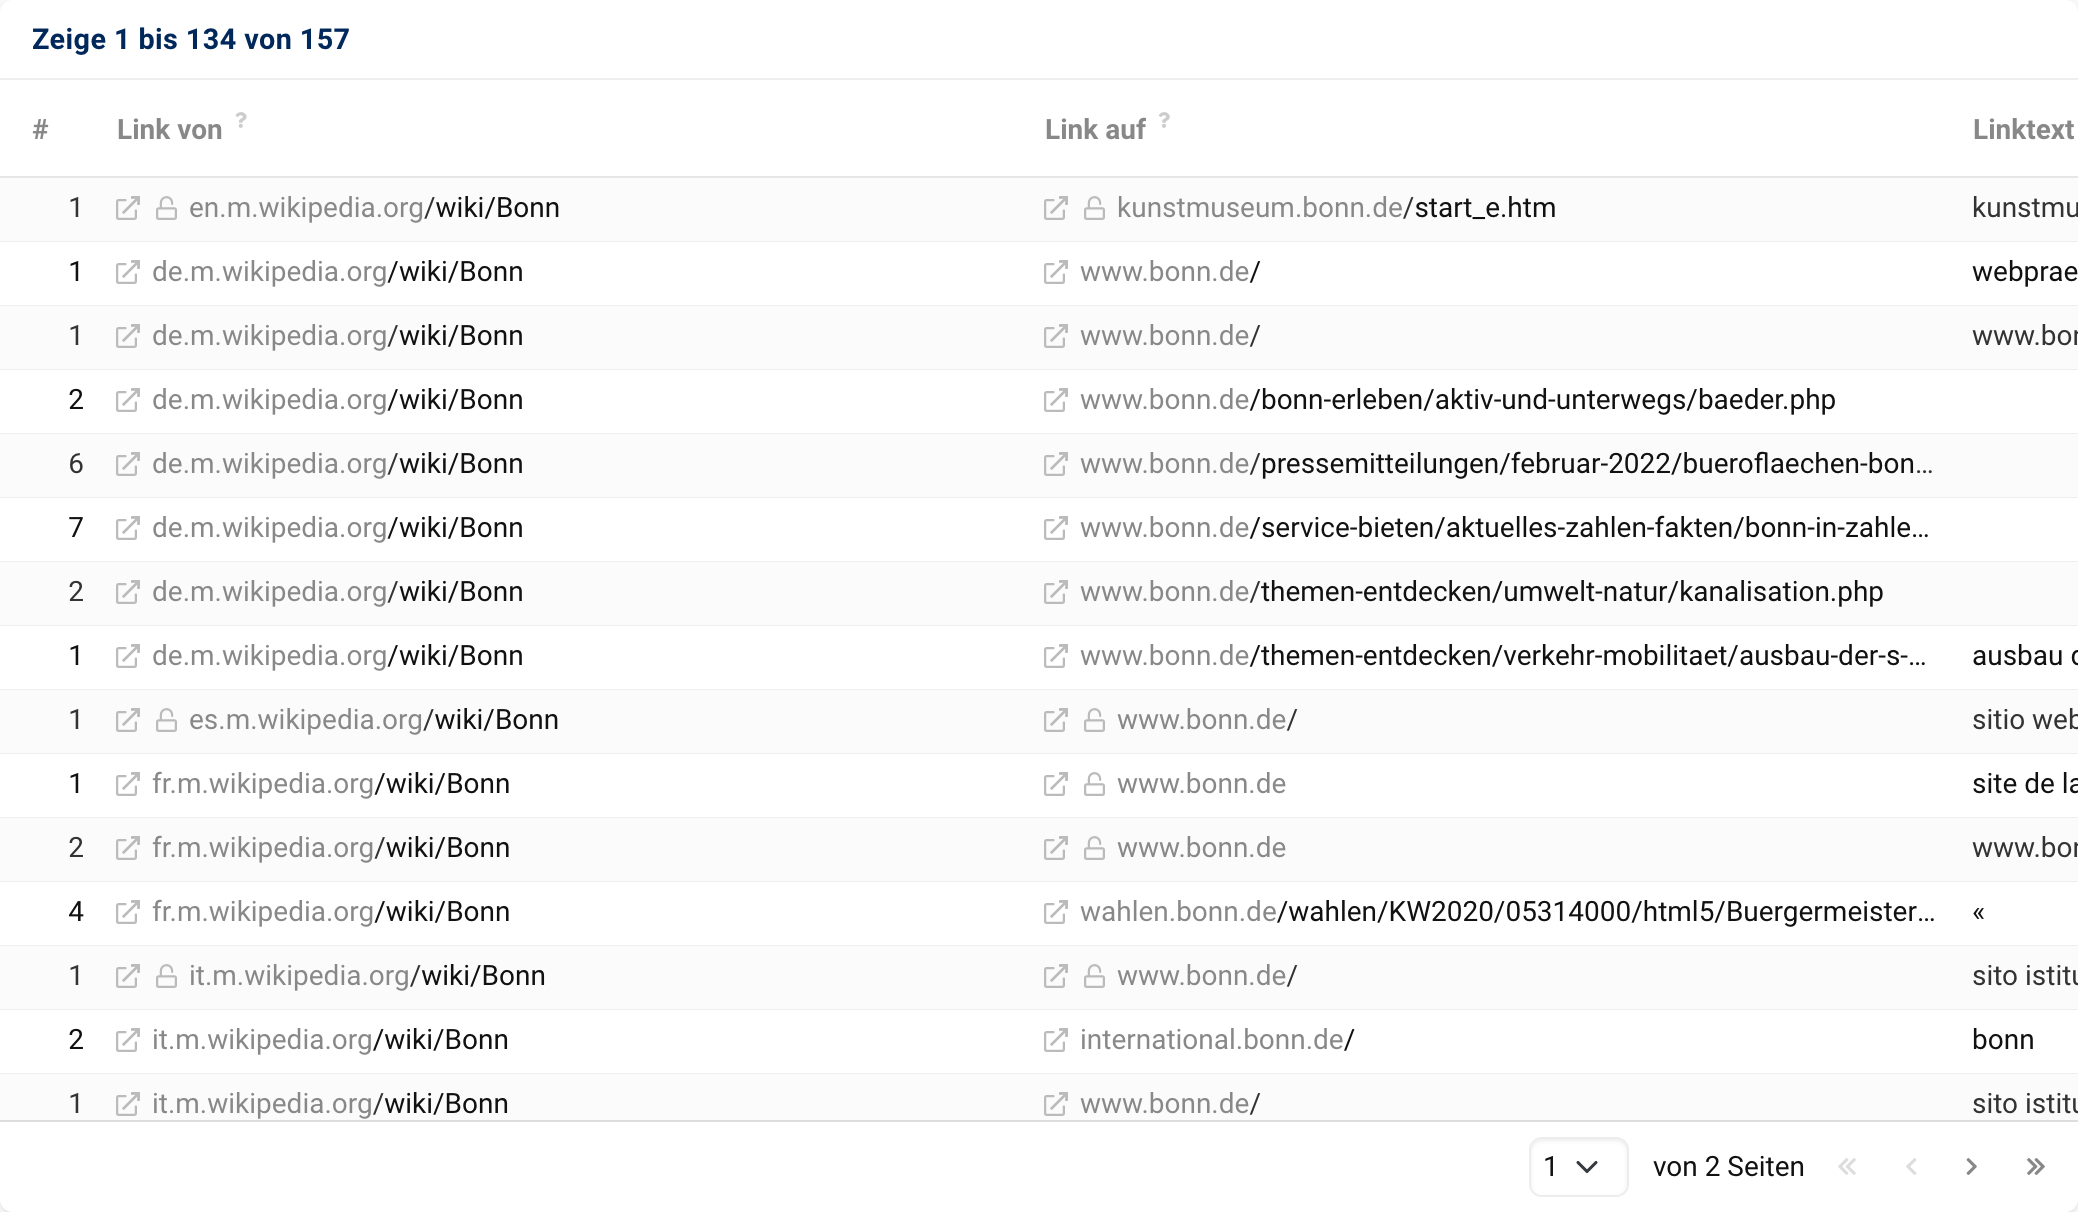This screenshot has width=2078, height=1212.
Task: Jump to first page double arrow
Action: pos(1847,1166)
